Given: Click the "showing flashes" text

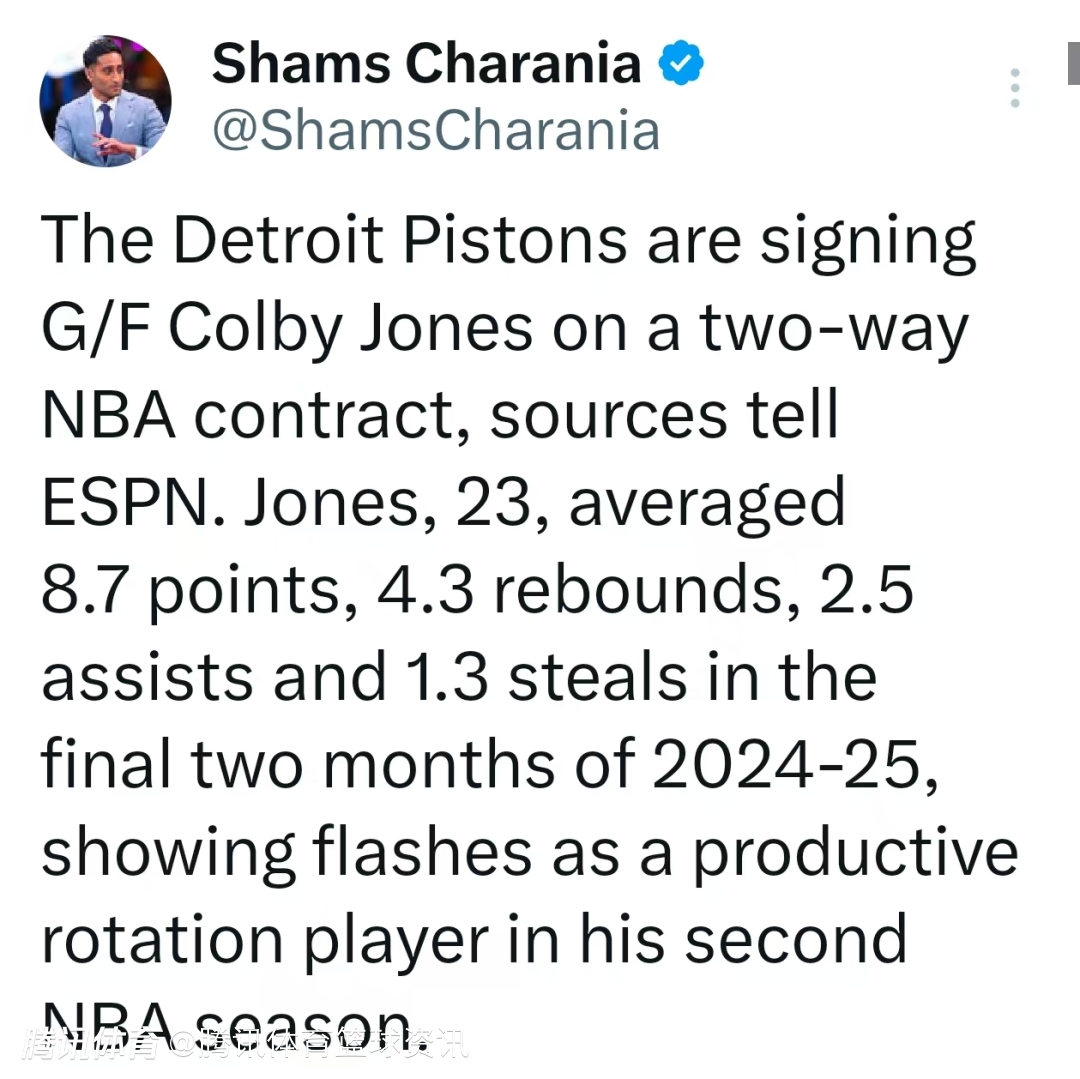Looking at the screenshot, I should (x=287, y=853).
